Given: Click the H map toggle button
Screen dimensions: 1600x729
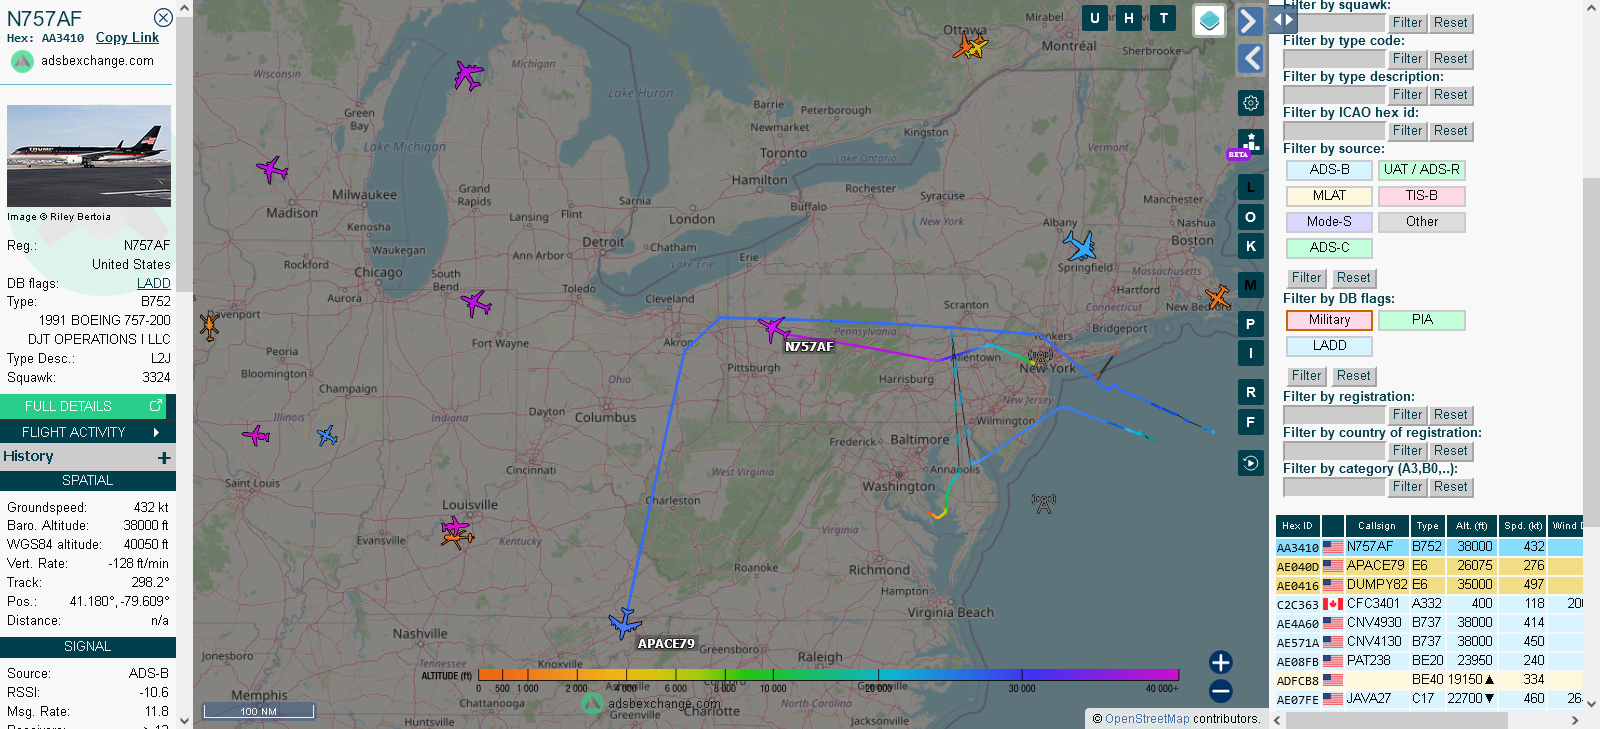Looking at the screenshot, I should tap(1129, 18).
